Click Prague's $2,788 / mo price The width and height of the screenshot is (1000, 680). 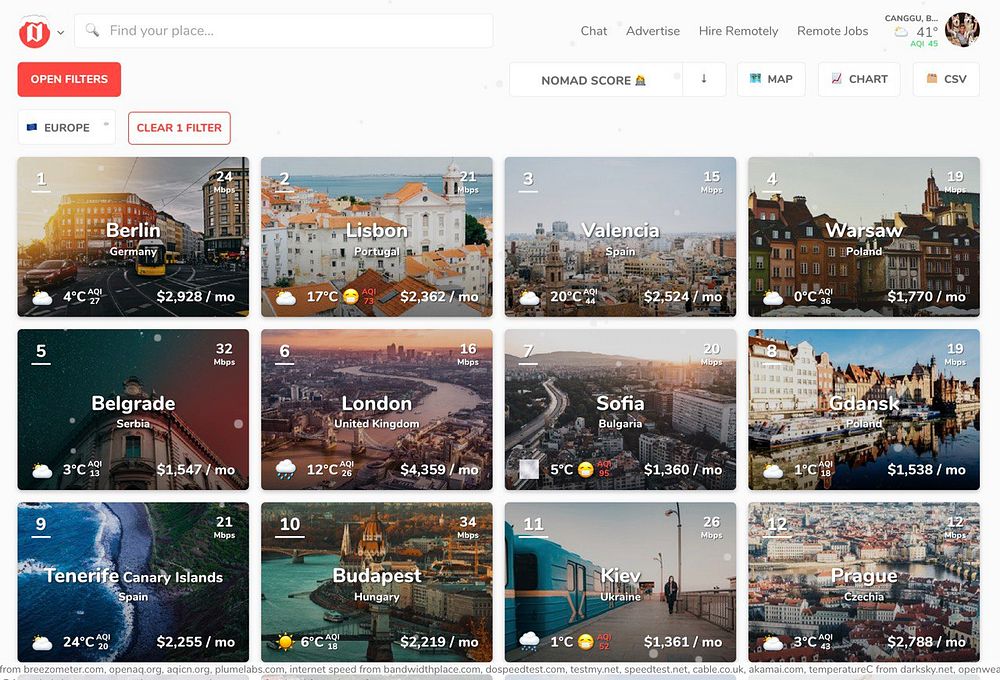click(x=927, y=642)
